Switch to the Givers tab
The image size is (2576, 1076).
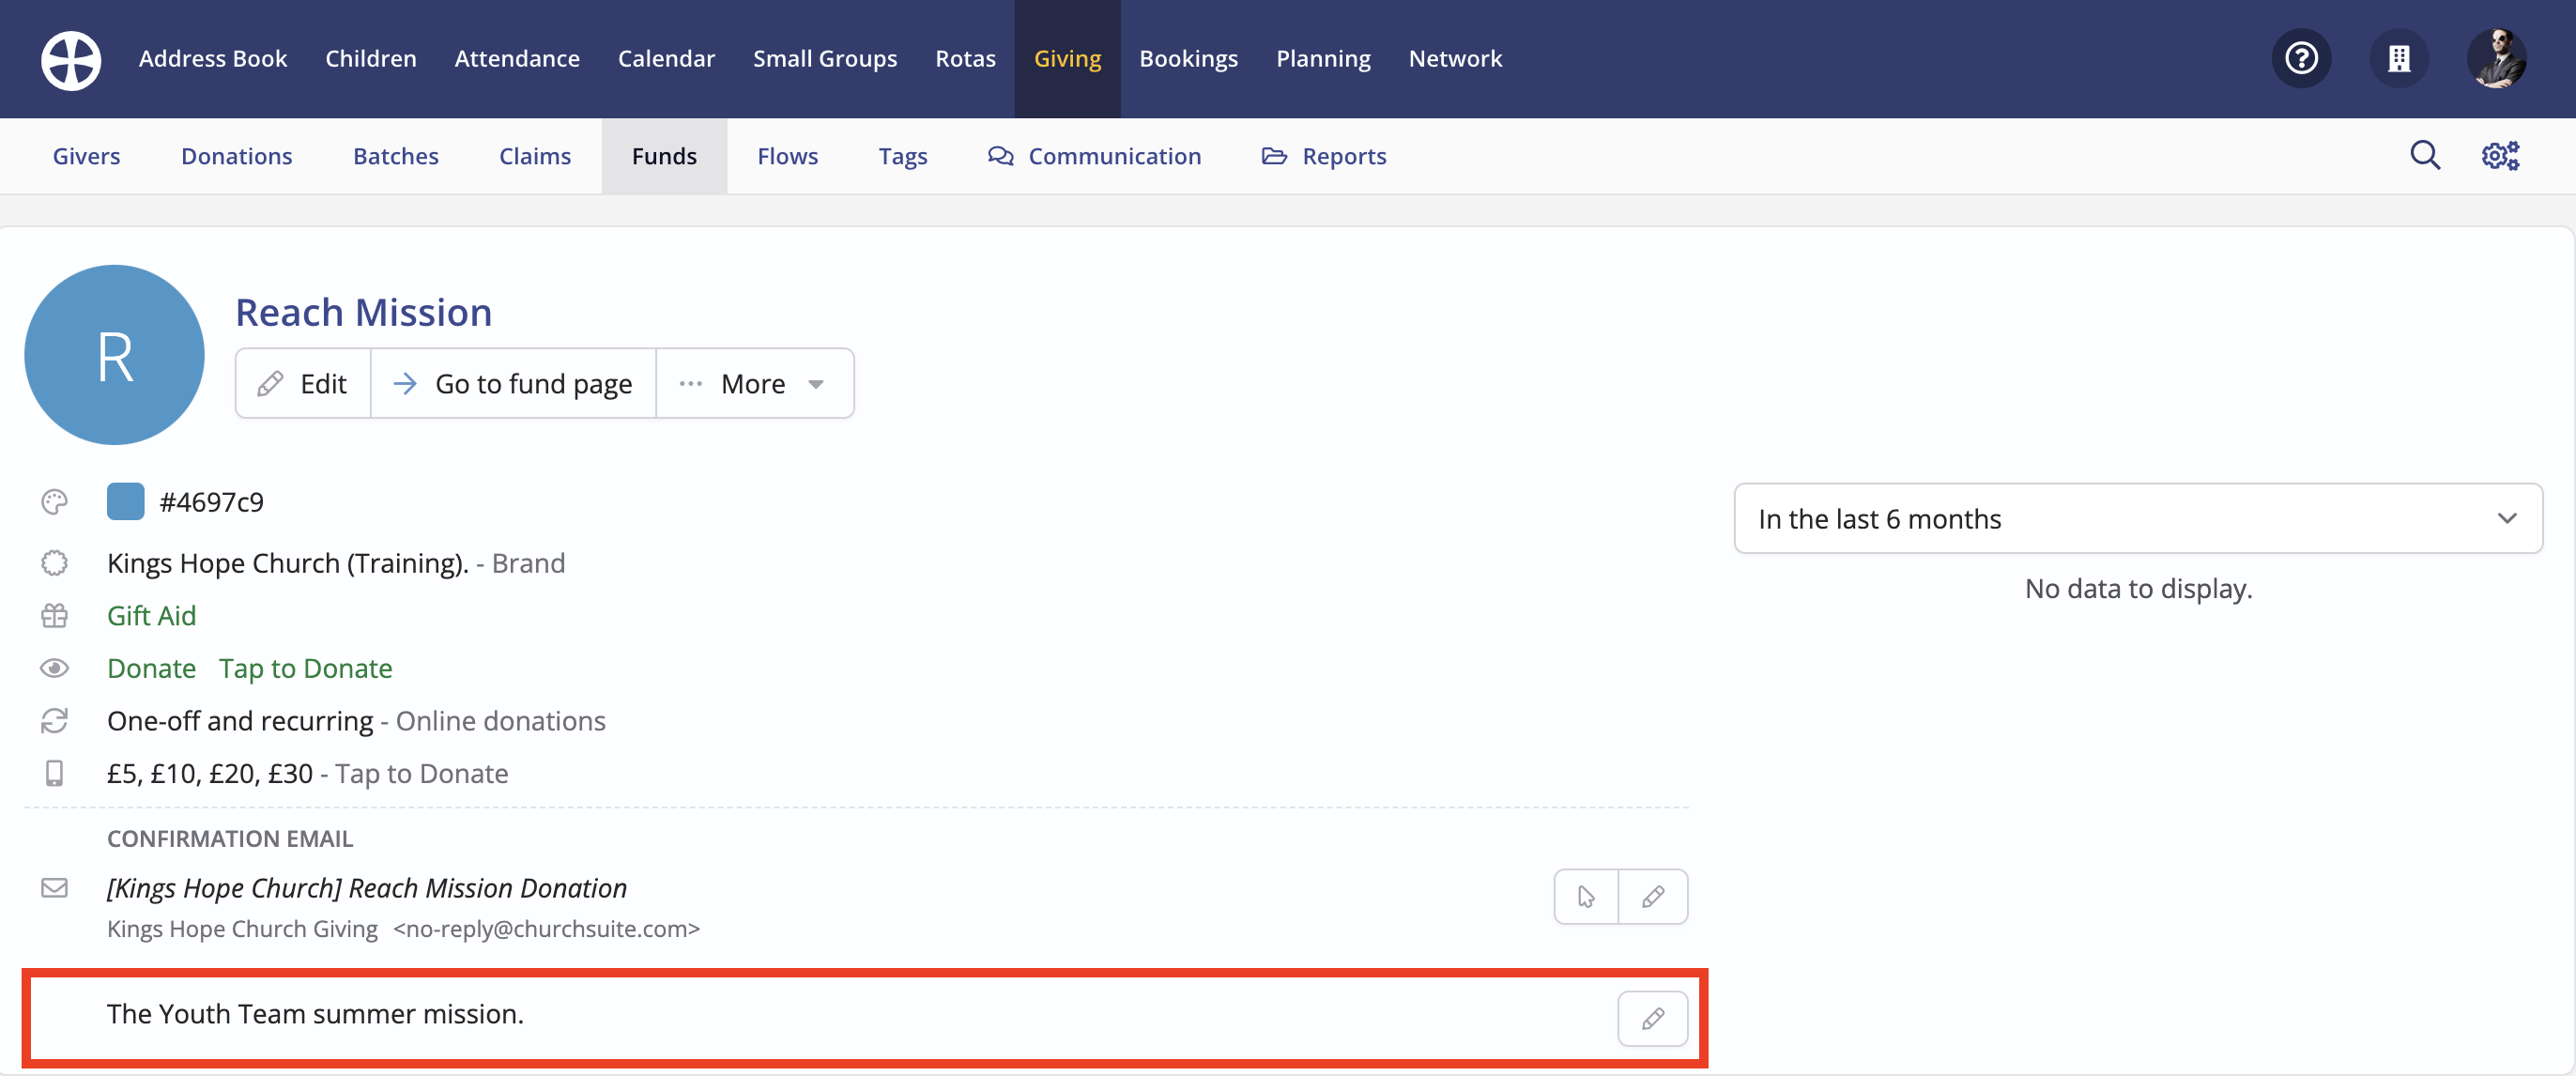click(86, 156)
